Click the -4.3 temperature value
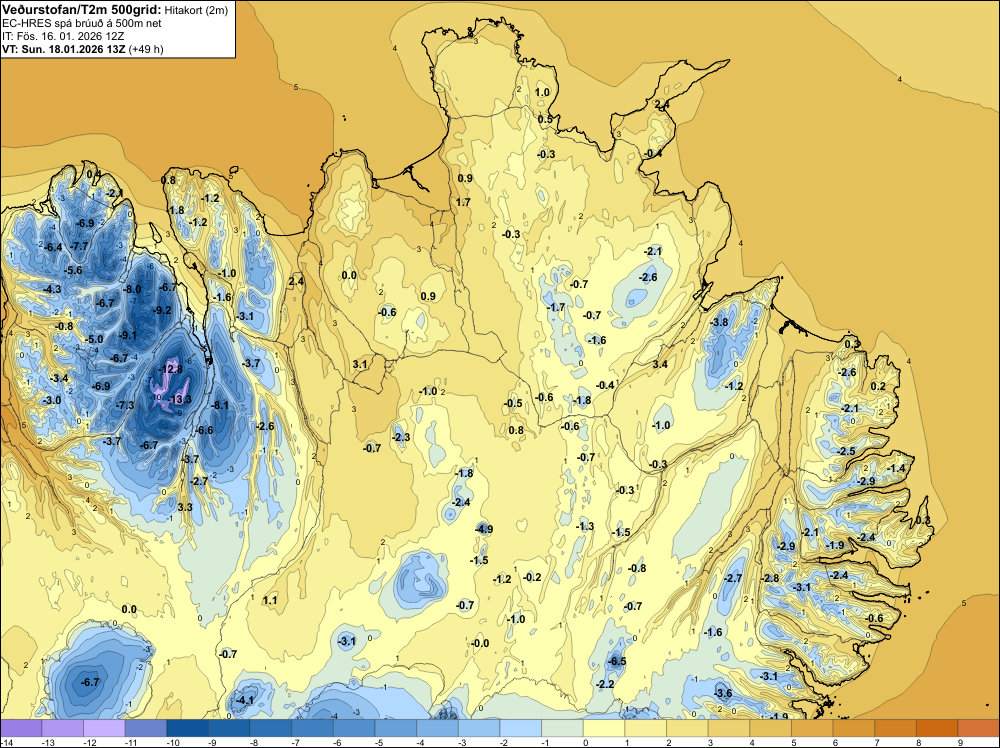Viewport: 1000px width, 748px height. tap(52, 290)
